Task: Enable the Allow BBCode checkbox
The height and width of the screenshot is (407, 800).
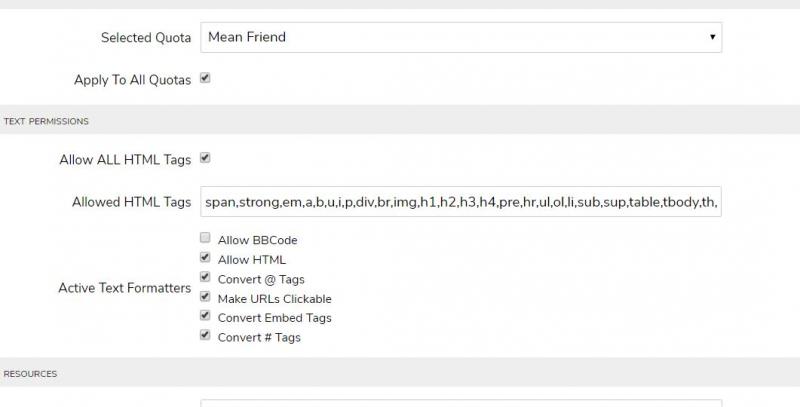Action: tap(205, 239)
